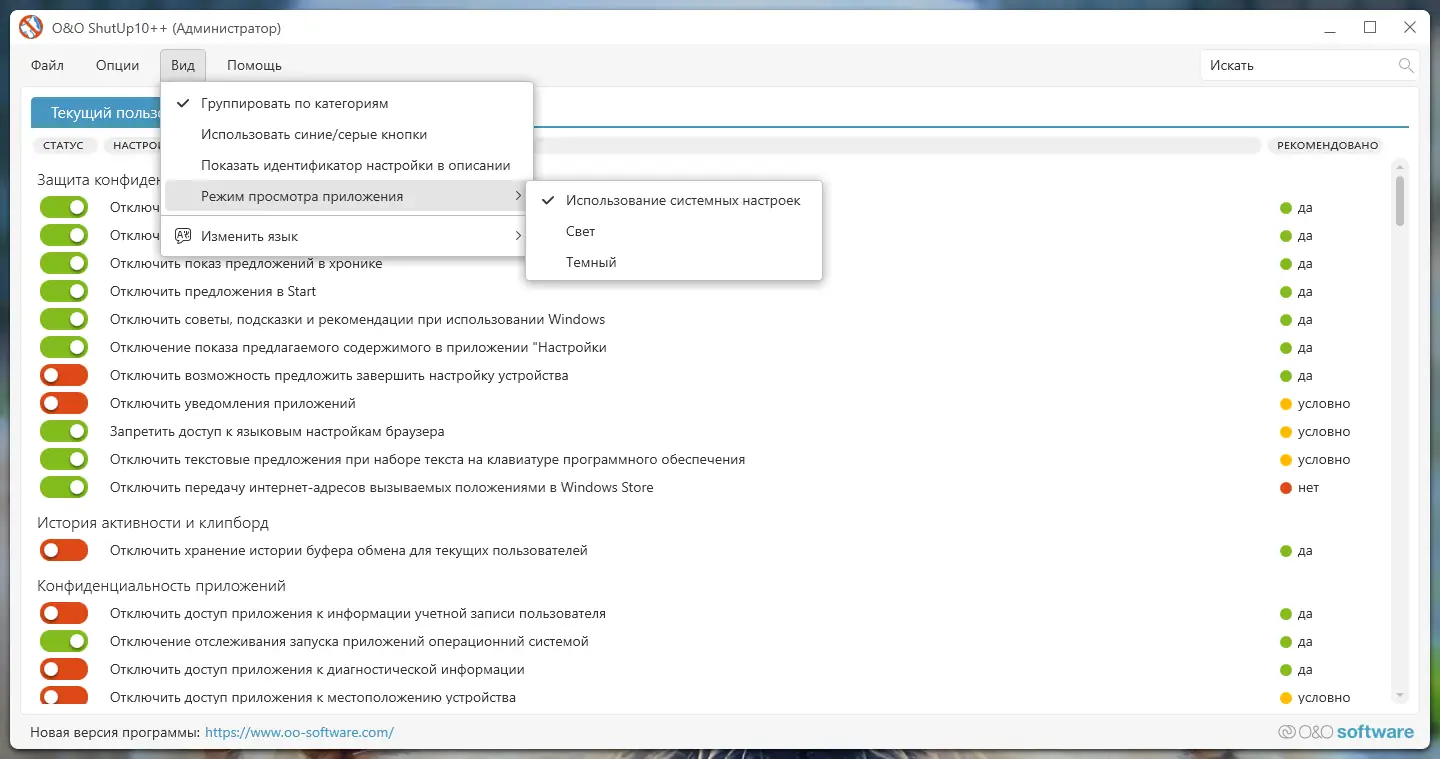Click the red dot in the Windows Store row
The image size is (1440, 759).
pos(1286,488)
